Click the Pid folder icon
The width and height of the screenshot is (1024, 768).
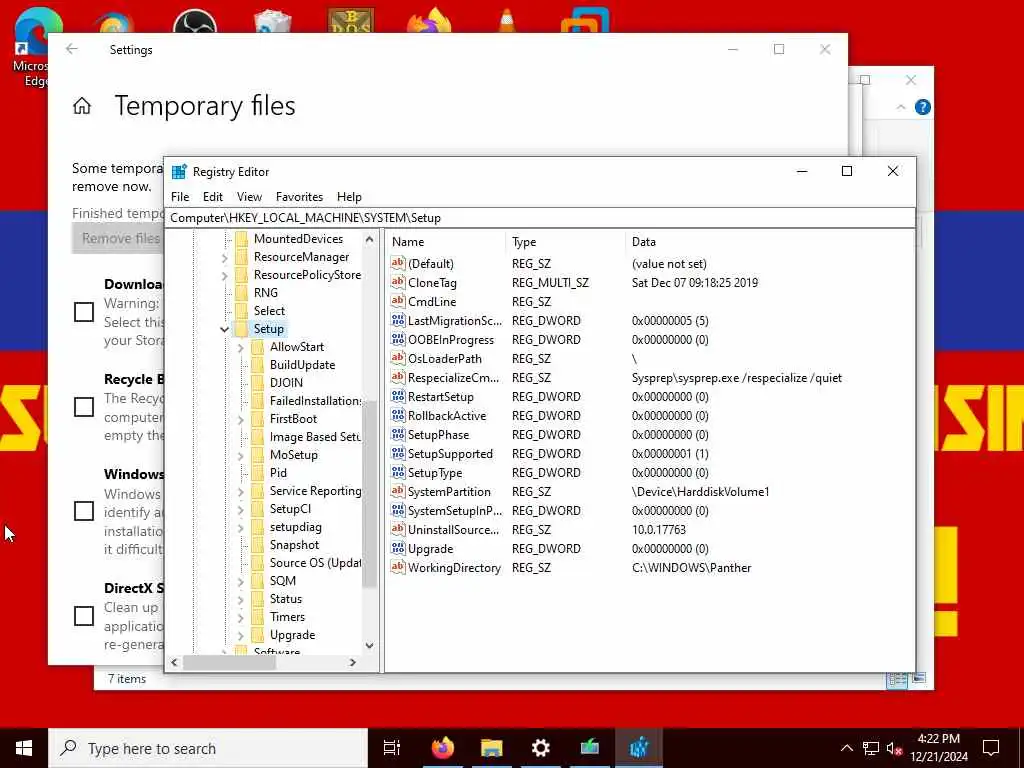257,473
